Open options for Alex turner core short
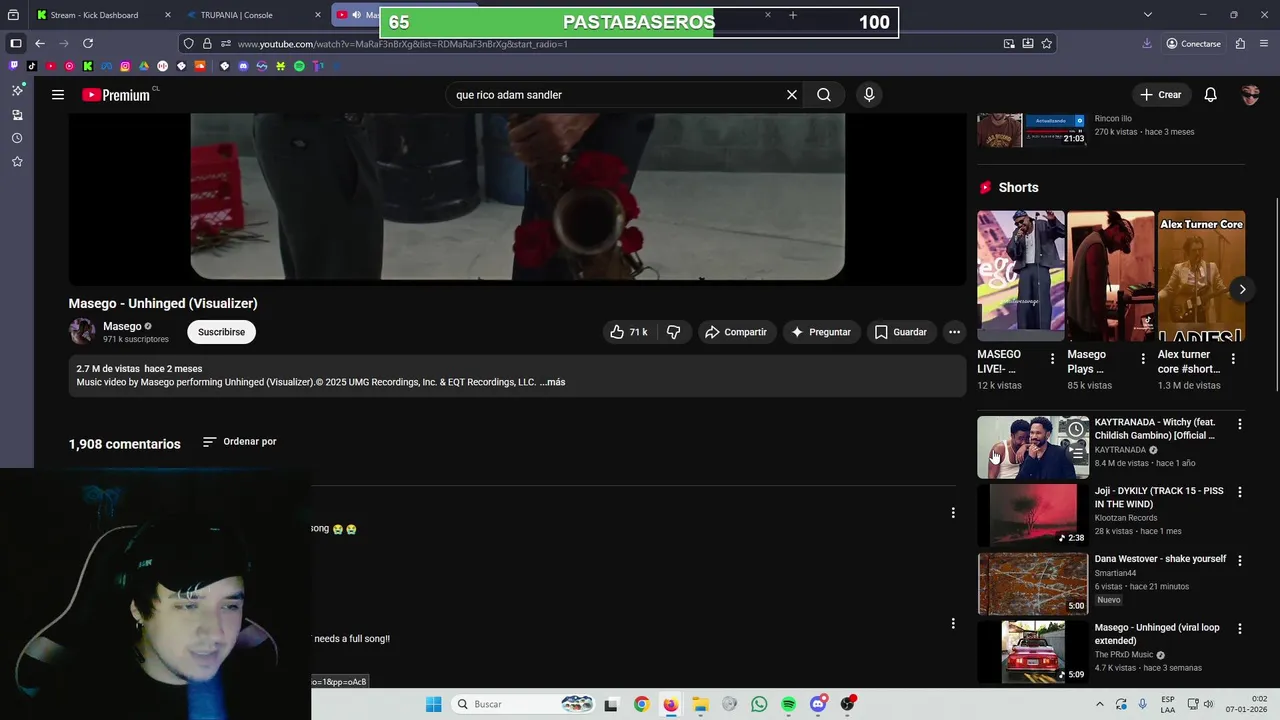Viewport: 1280px width, 720px height. [x=1233, y=359]
